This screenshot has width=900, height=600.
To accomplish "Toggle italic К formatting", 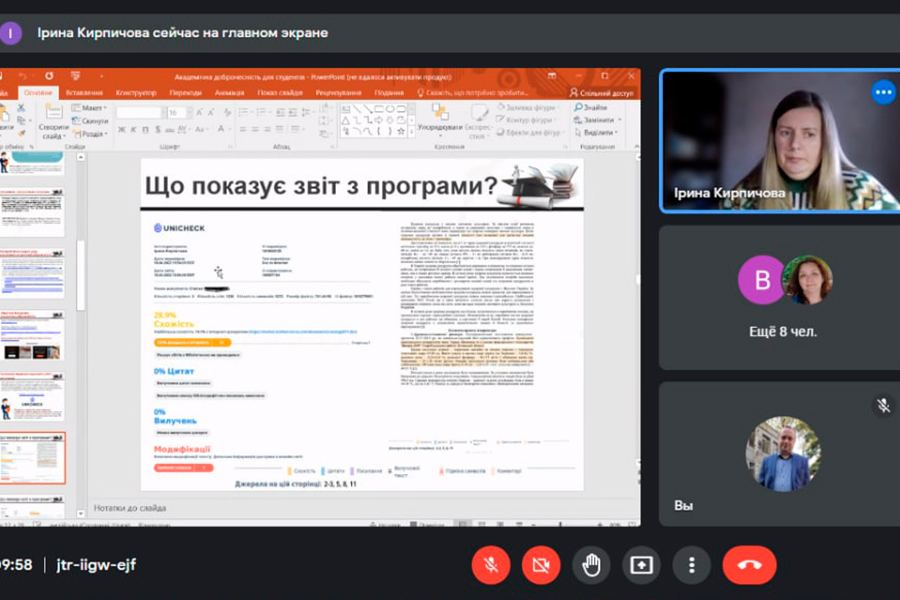I will point(133,130).
